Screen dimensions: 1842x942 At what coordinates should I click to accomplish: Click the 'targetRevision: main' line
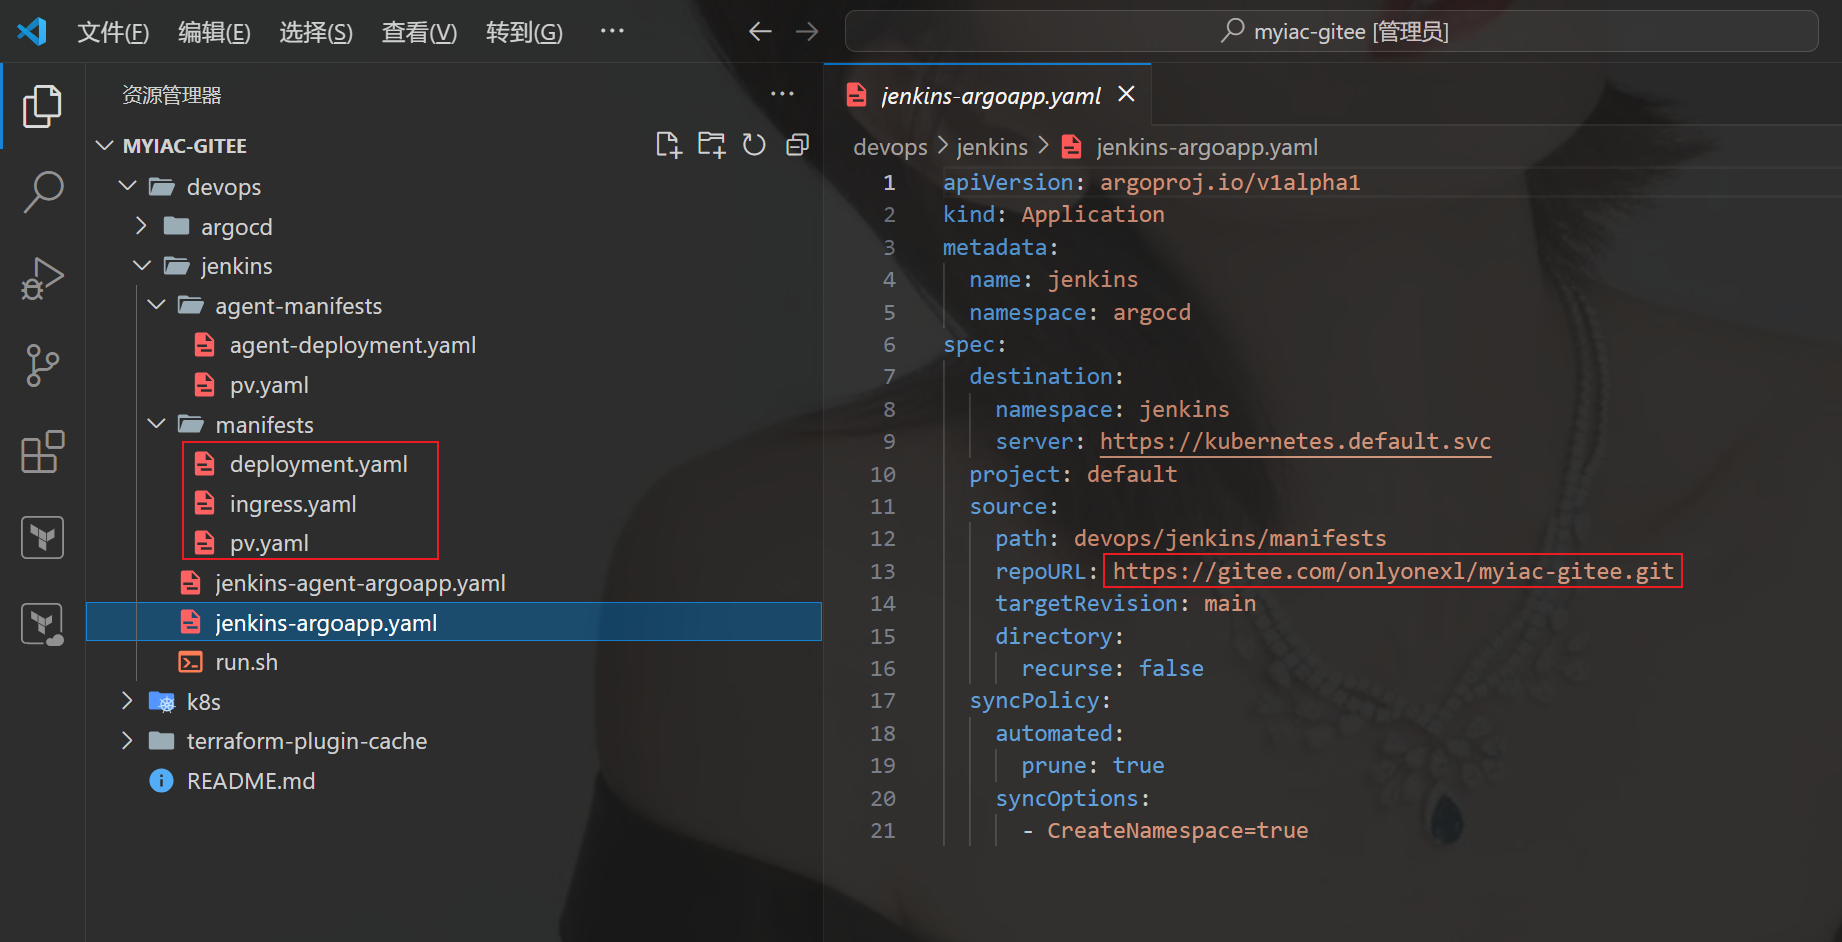click(1125, 603)
